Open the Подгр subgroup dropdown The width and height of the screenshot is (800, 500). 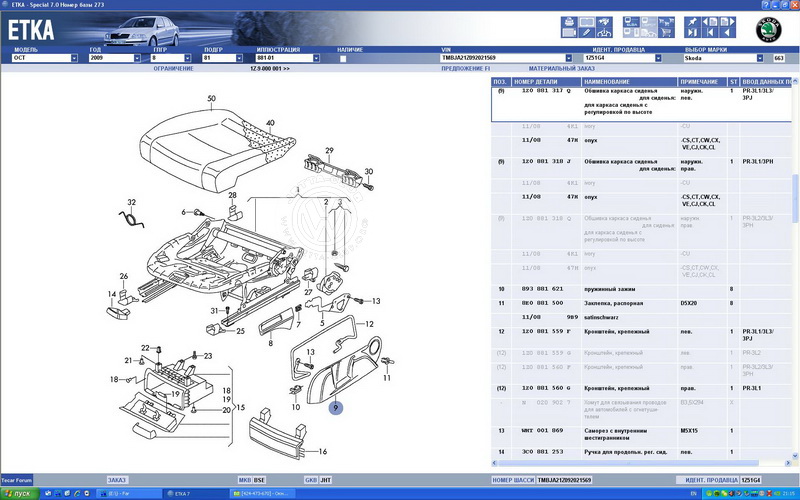coord(239,58)
